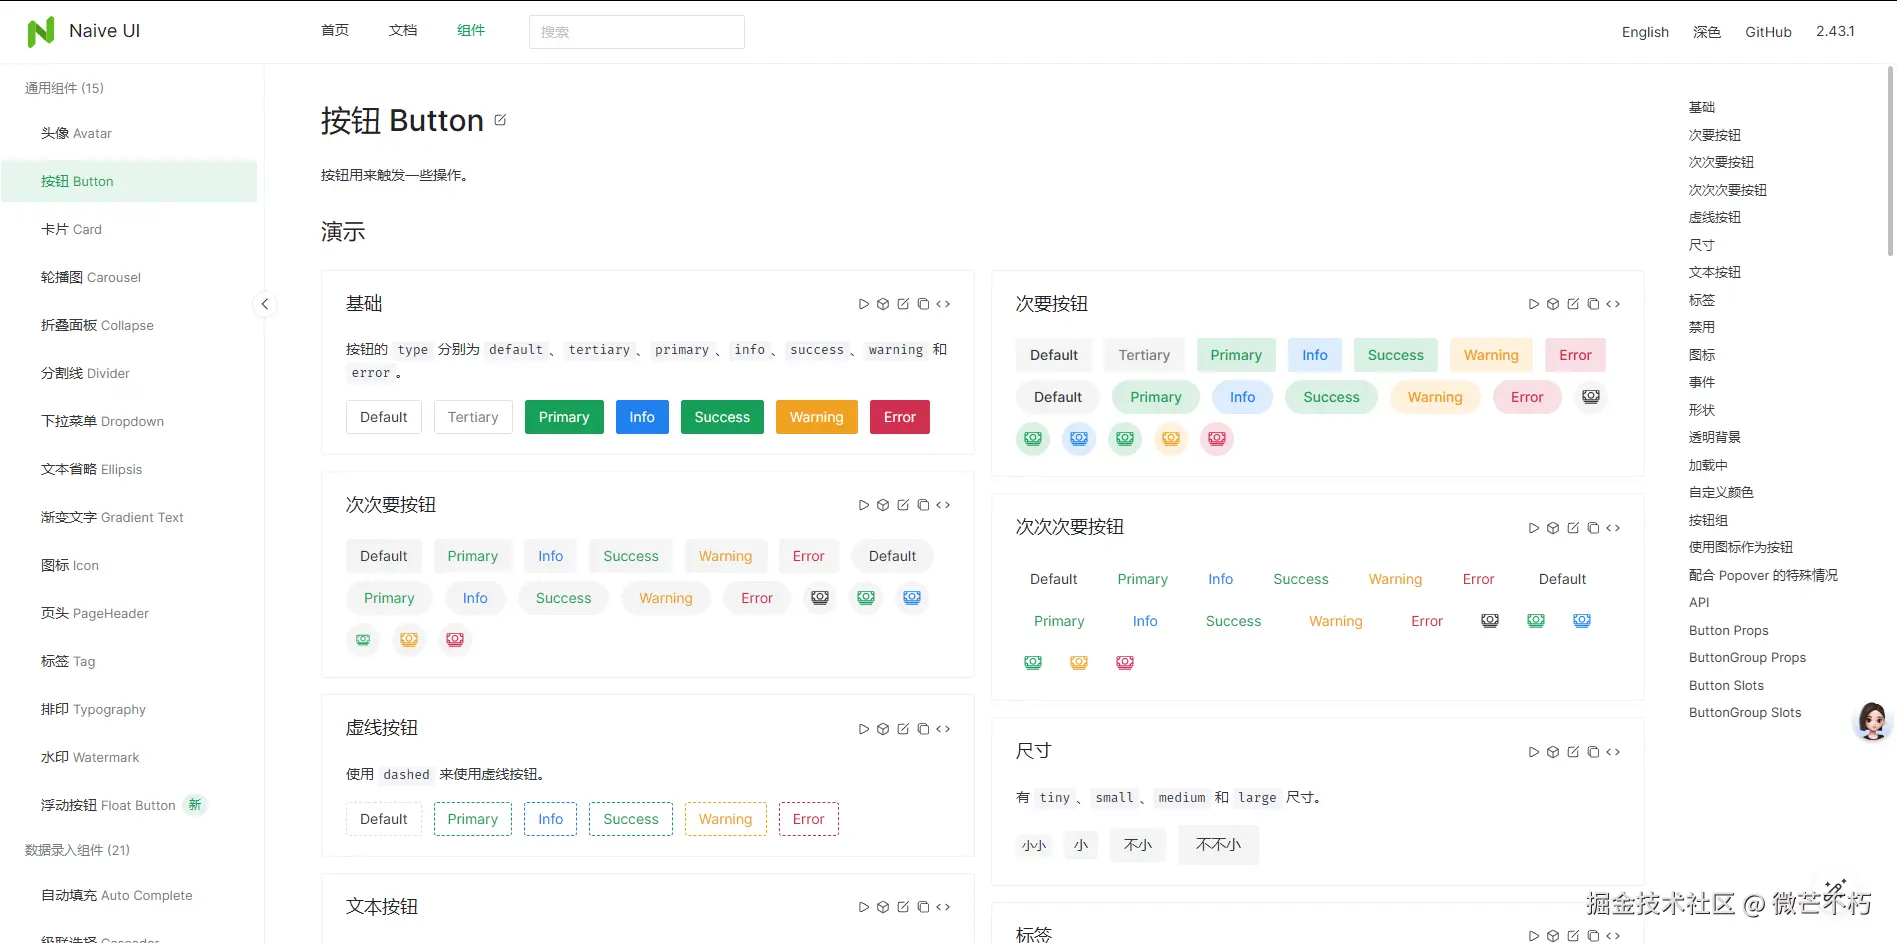Open 头像 Avatar in the sidebar
Screen dimensions: 1897x943
pos(129,133)
